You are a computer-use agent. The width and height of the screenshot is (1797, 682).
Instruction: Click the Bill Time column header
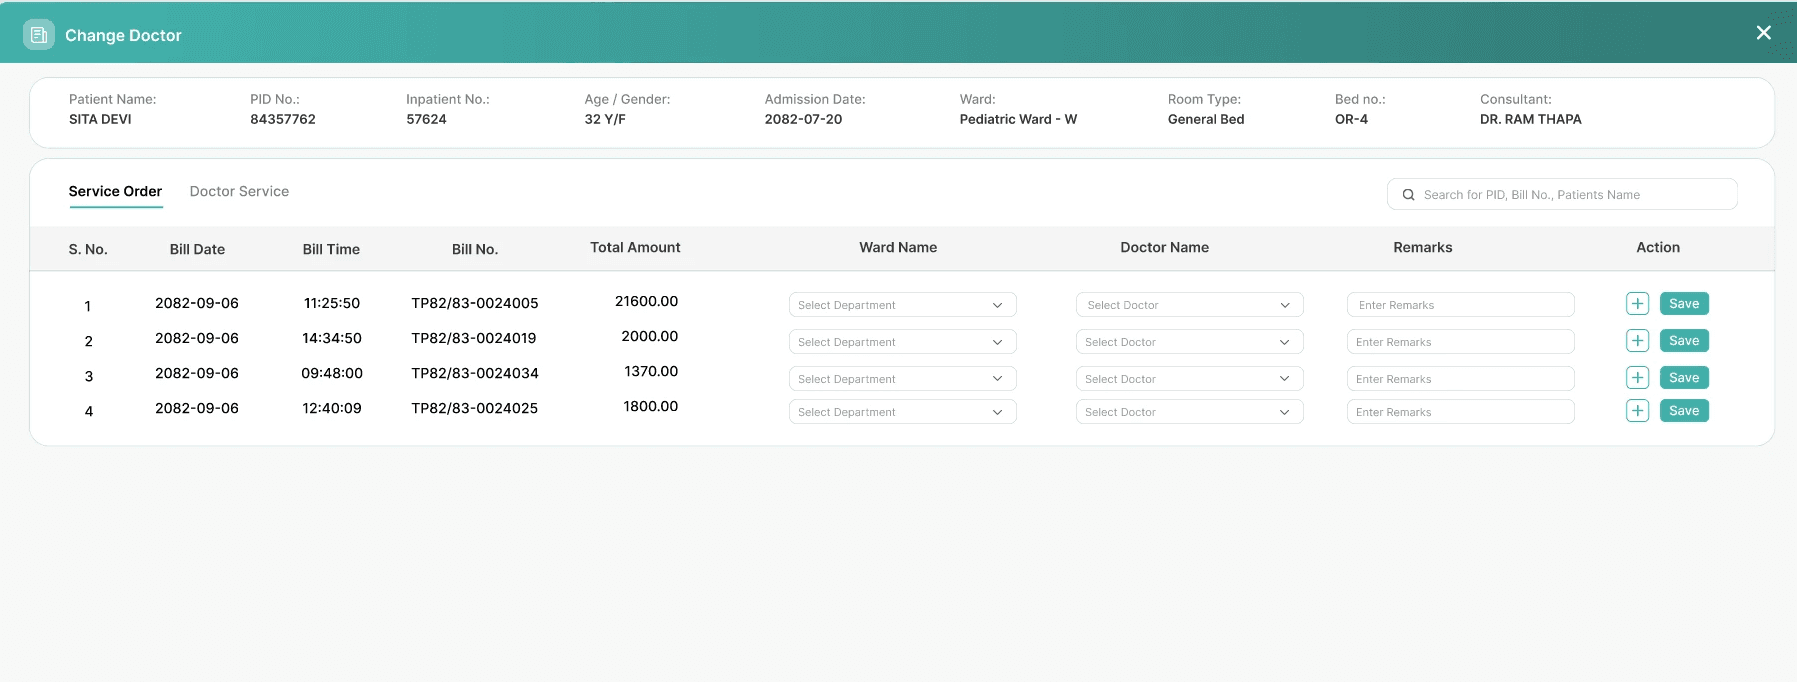[331, 249]
